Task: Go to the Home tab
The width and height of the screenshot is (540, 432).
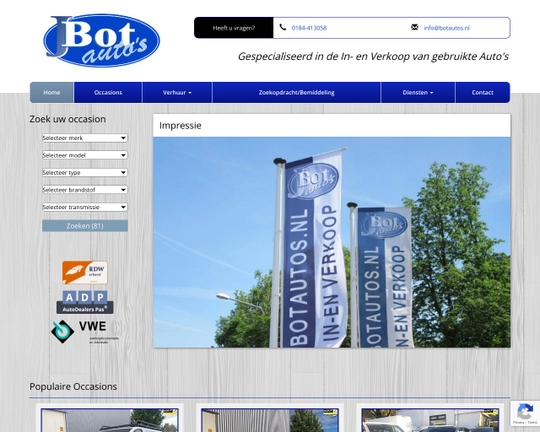Action: [x=52, y=92]
